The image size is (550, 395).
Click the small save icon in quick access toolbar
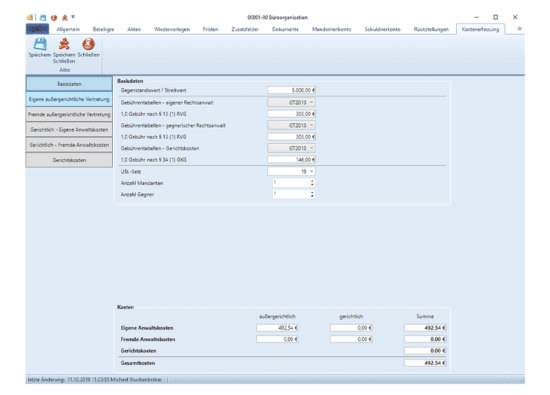[x=43, y=17]
